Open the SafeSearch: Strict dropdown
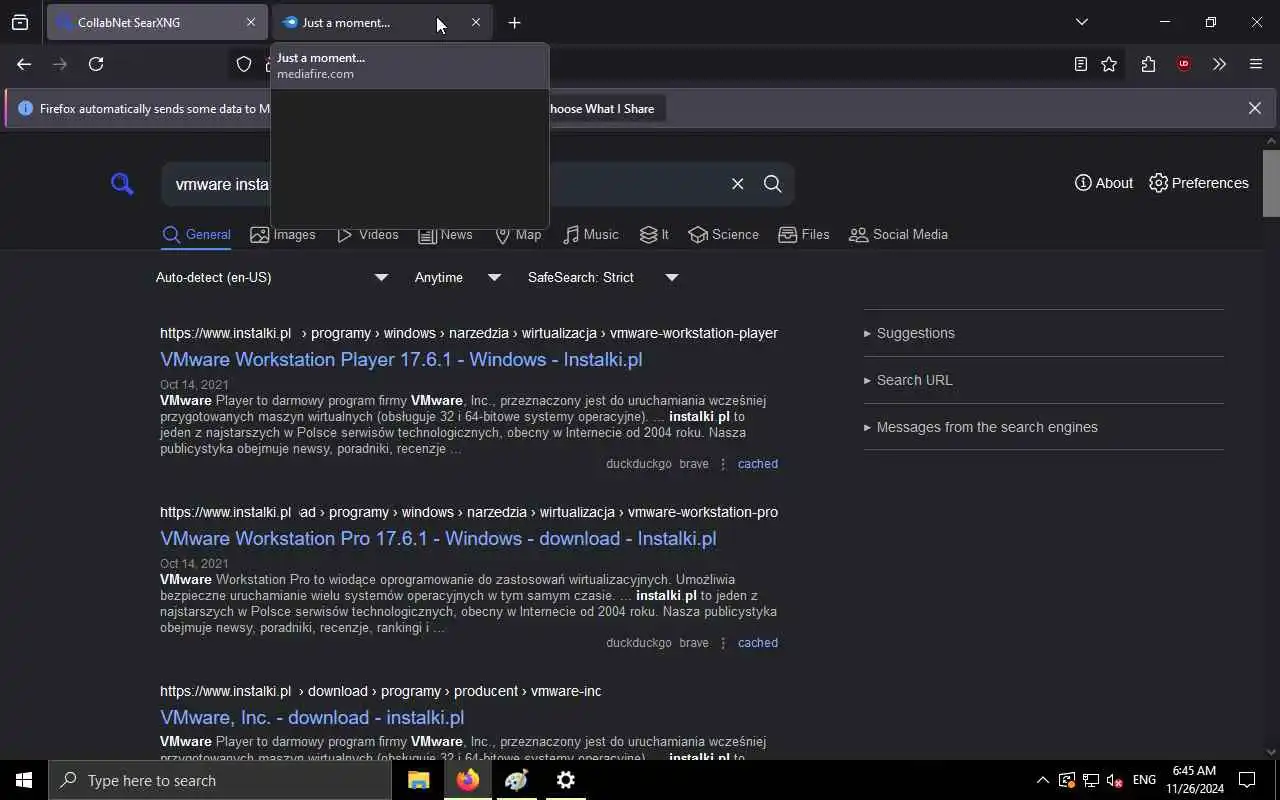This screenshot has width=1280, height=800. point(603,277)
